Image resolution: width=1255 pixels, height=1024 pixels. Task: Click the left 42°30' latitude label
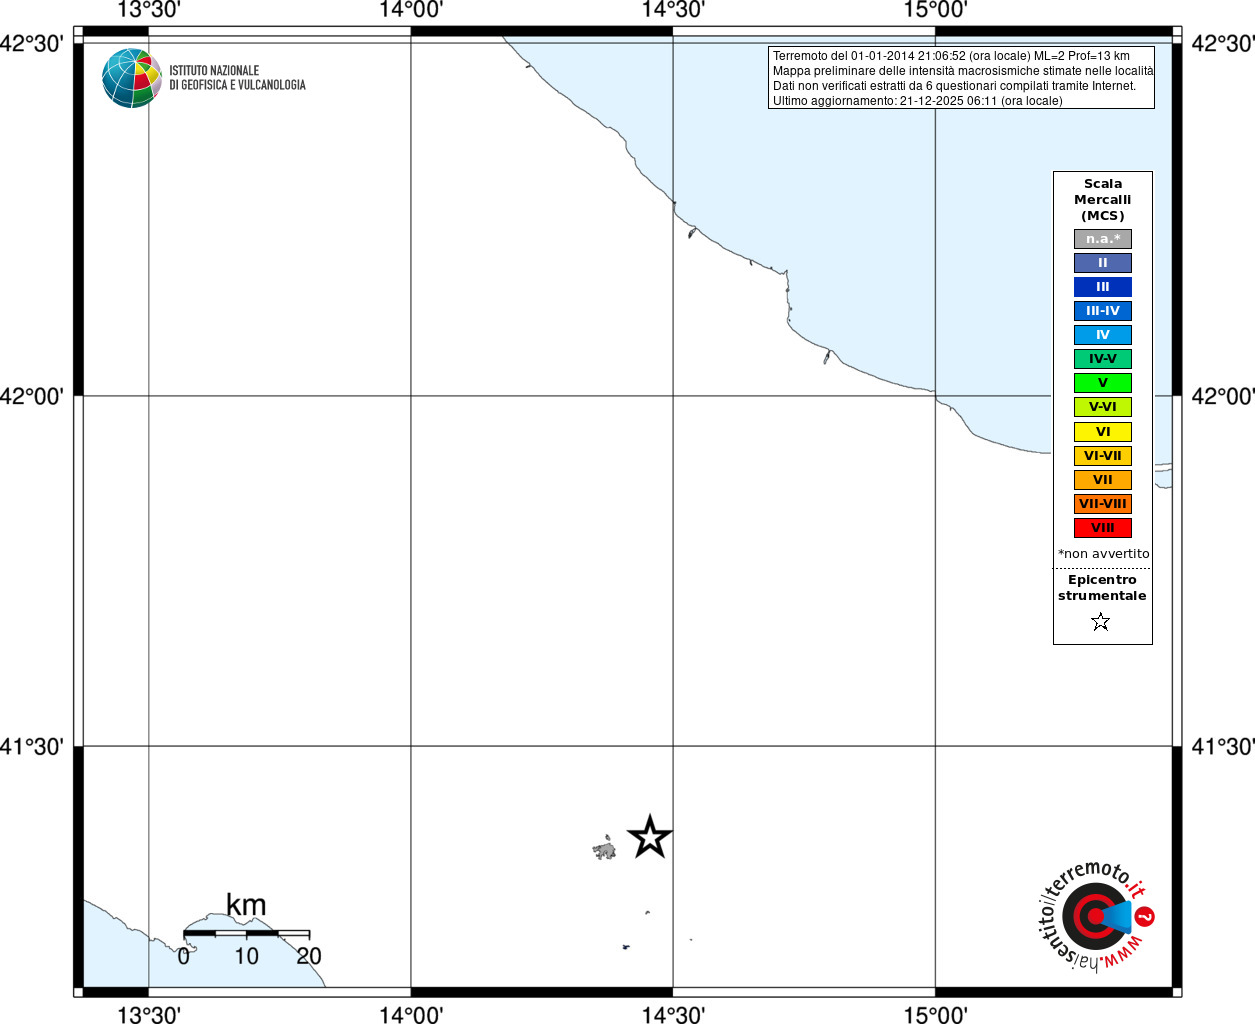[32, 44]
